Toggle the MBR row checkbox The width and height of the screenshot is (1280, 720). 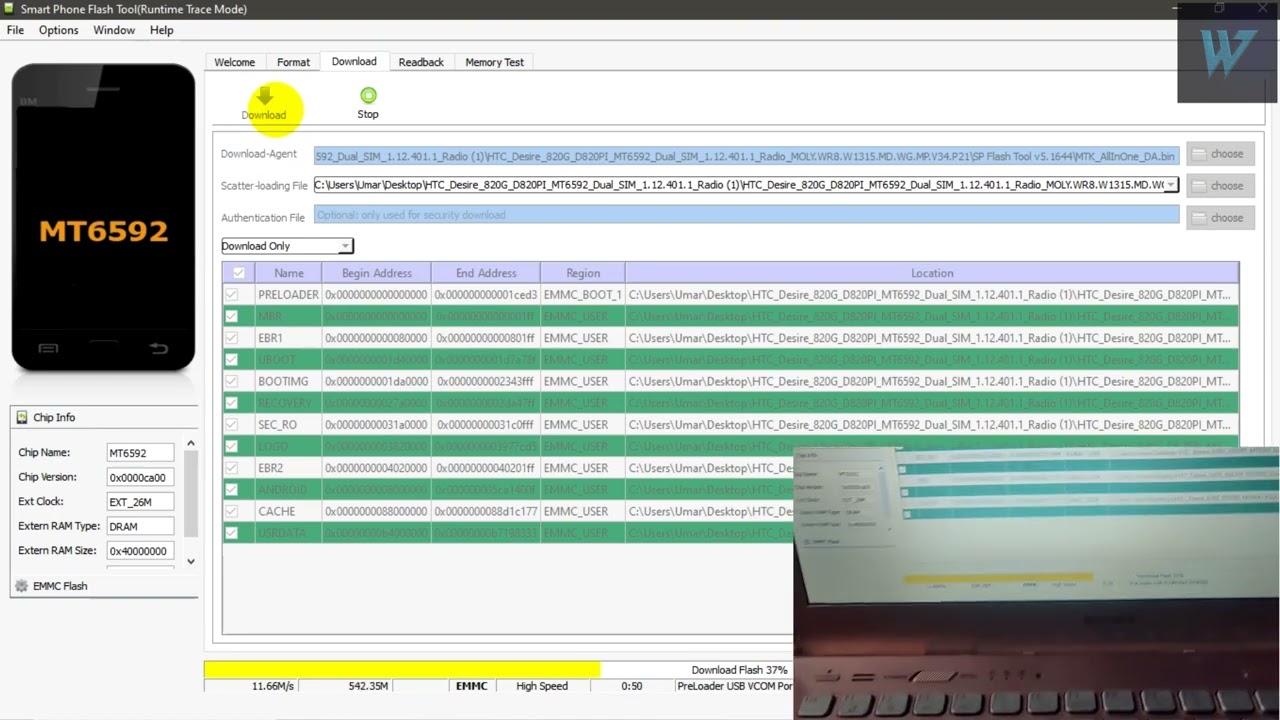point(232,317)
